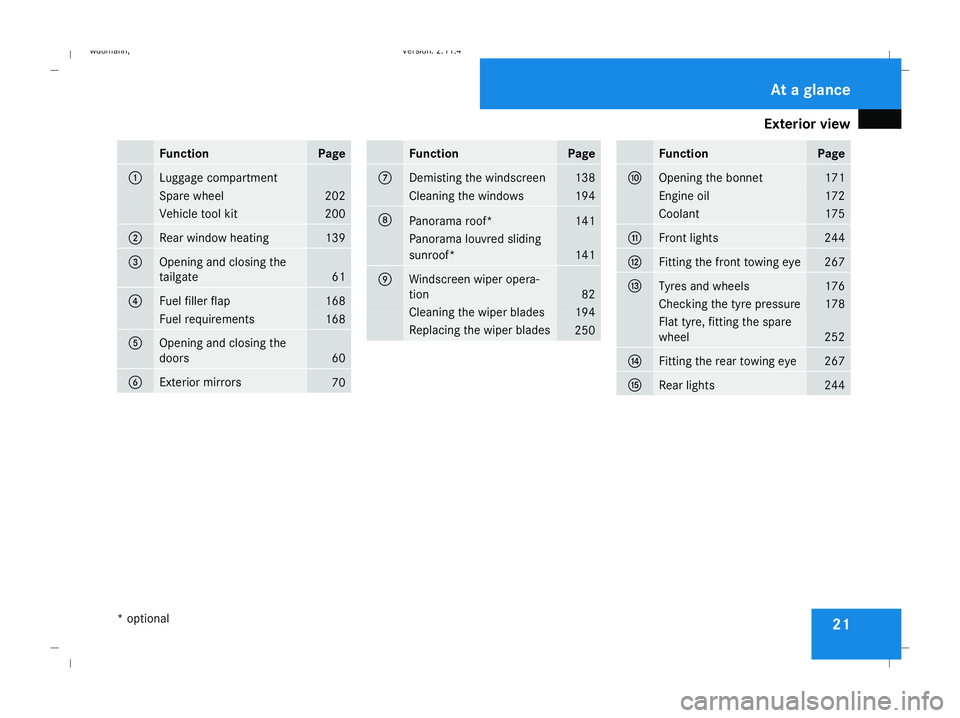Select the 'At a glance' header tab
The height and width of the screenshot is (718, 960).
[x=690, y=84]
